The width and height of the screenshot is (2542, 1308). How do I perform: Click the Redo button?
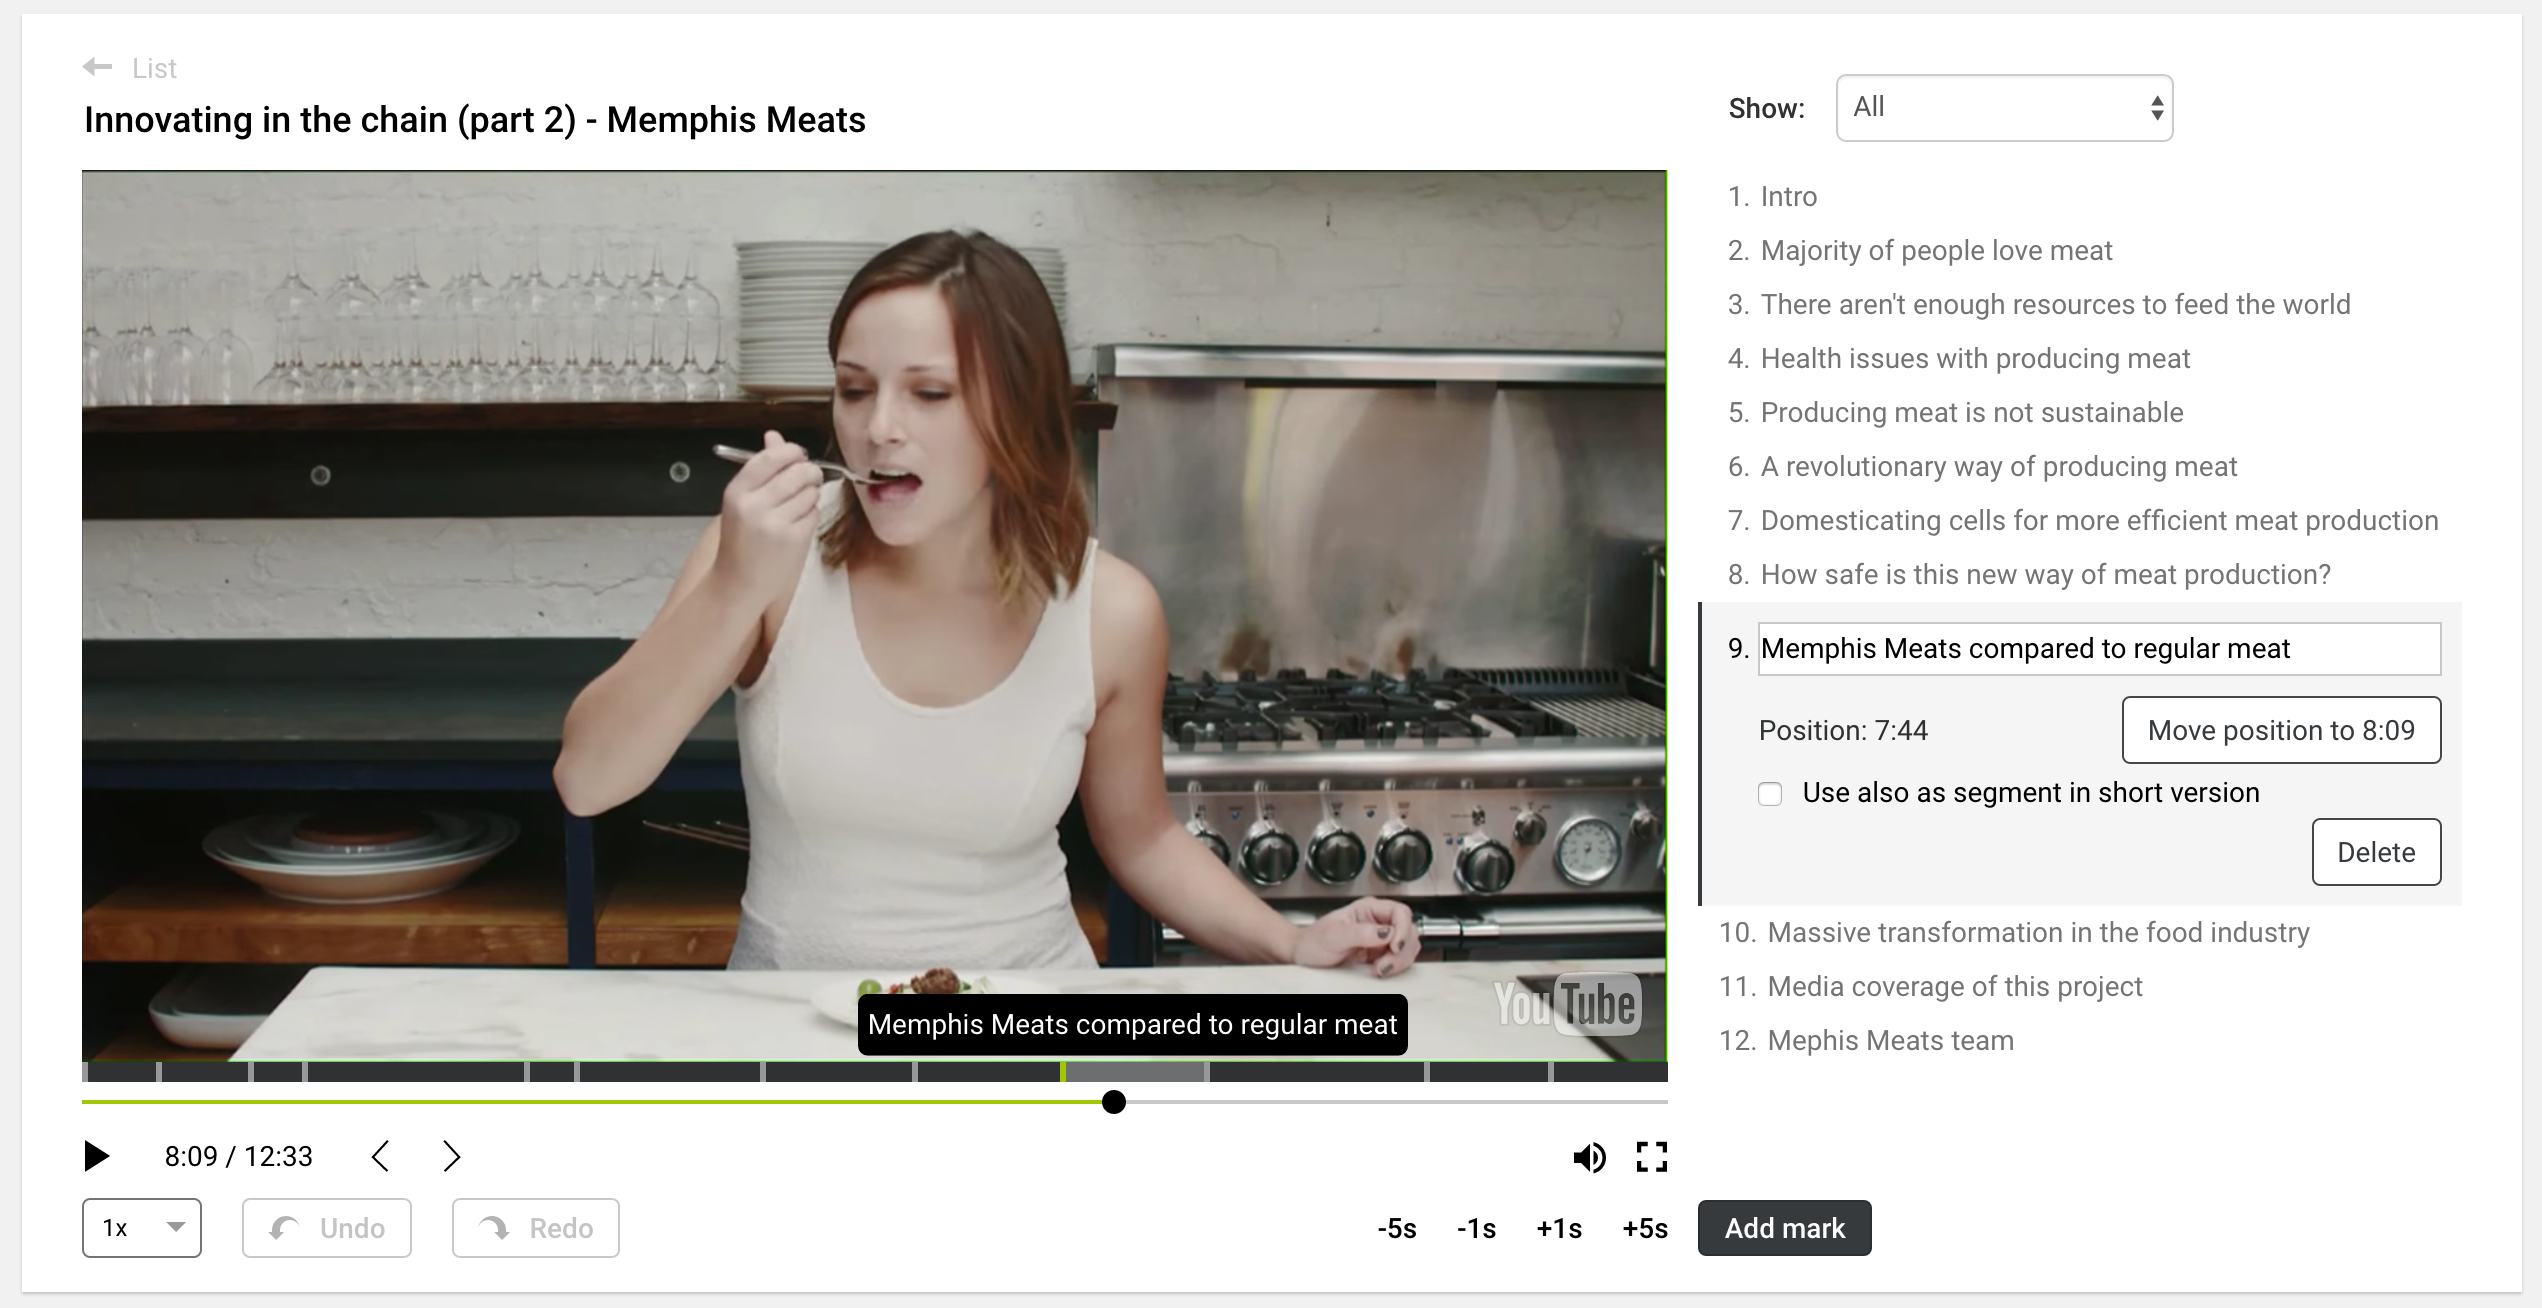(x=536, y=1228)
